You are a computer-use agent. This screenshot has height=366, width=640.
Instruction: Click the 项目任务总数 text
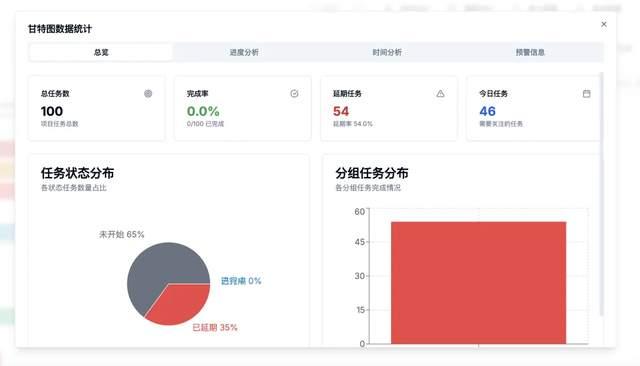click(59, 124)
